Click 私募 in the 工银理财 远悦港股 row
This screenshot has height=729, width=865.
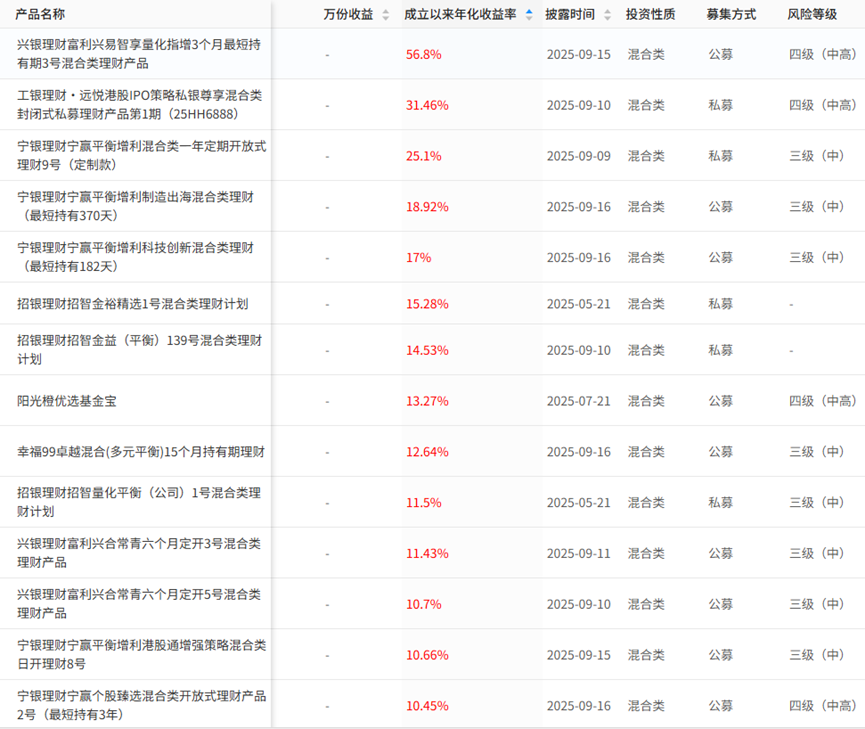click(720, 105)
